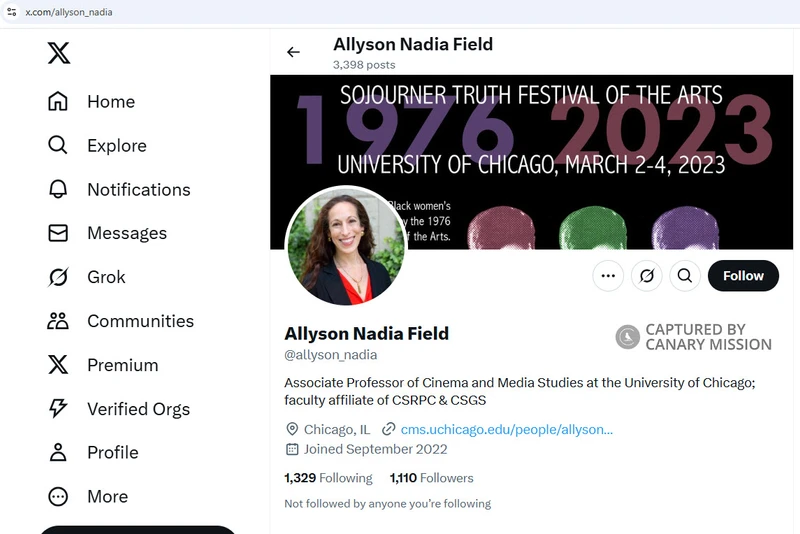Select the Verified Orgs menu label

tap(138, 409)
